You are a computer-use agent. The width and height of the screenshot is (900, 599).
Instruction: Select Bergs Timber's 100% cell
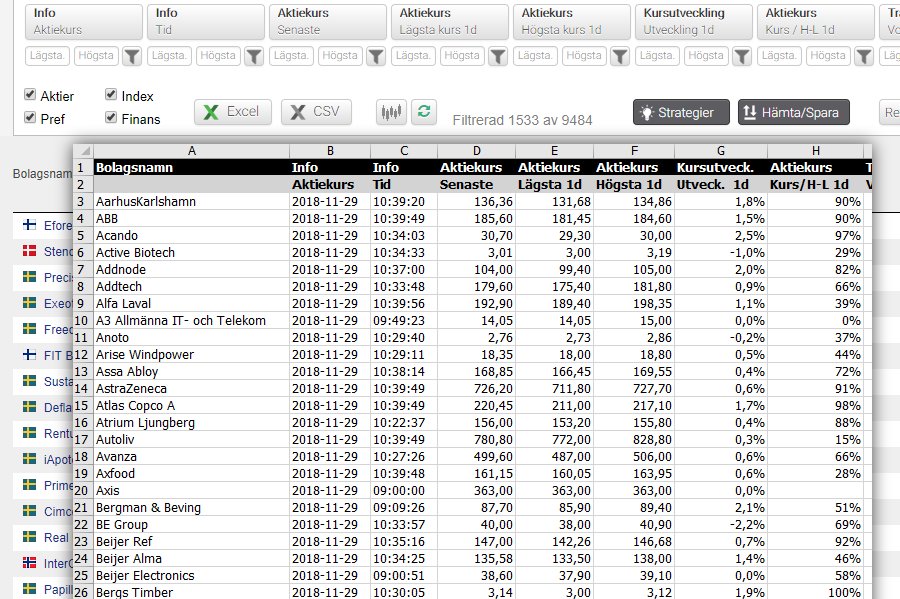click(816, 592)
